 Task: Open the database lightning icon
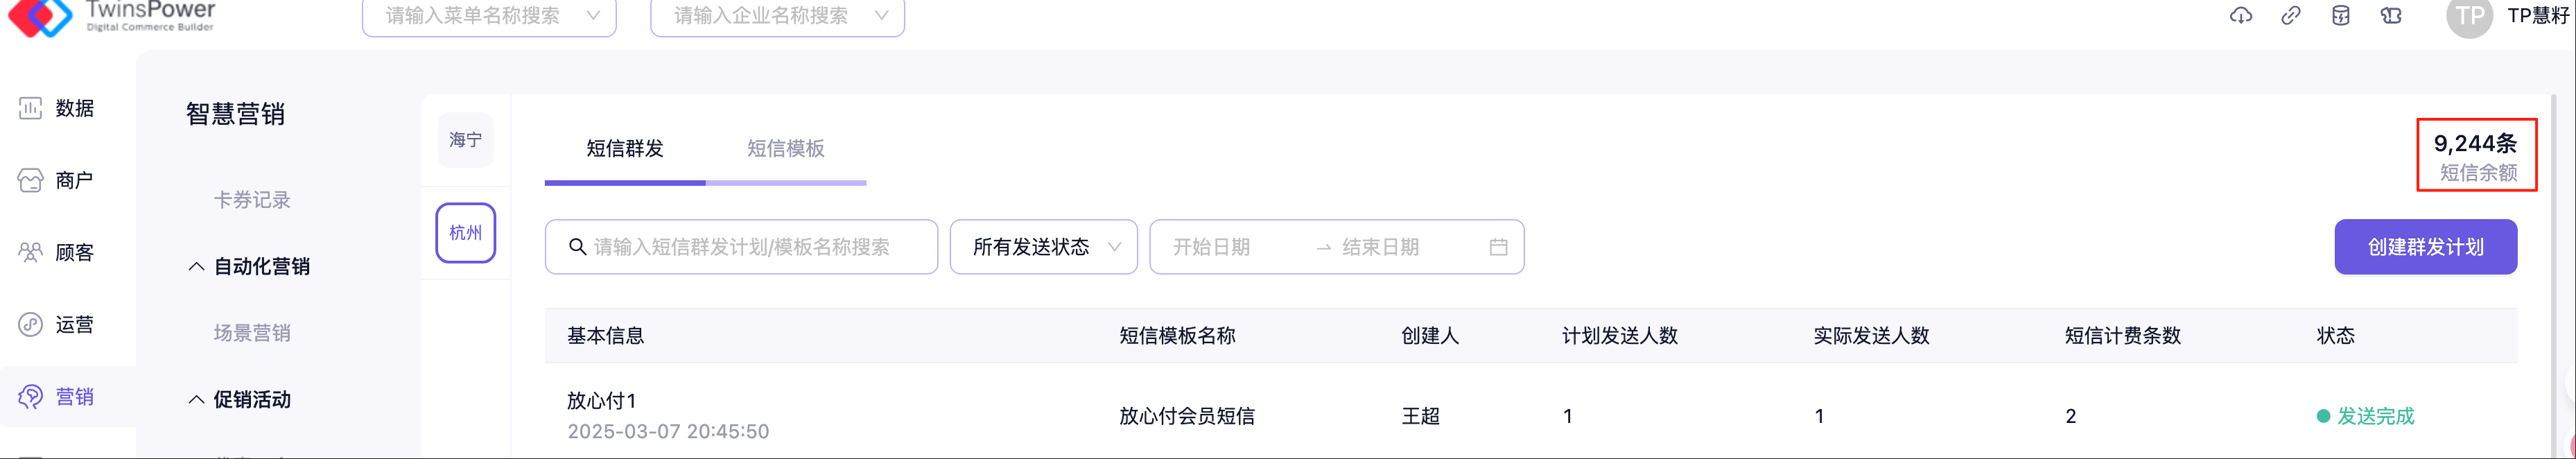coord(2341,15)
